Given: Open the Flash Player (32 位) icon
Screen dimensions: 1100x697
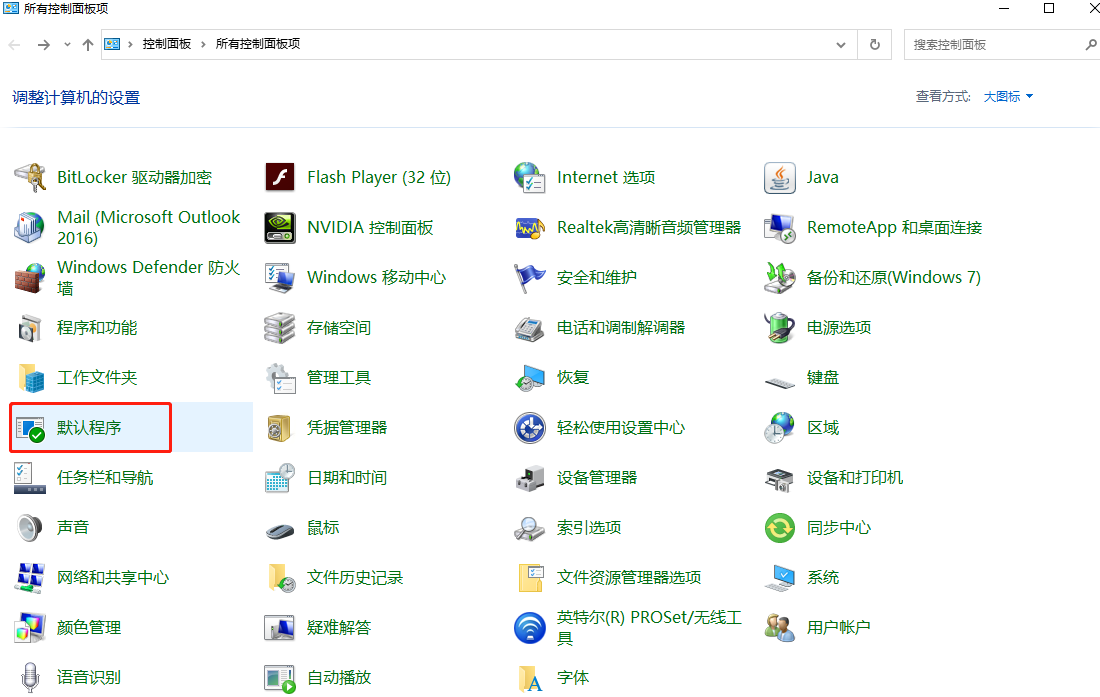Looking at the screenshot, I should coord(280,177).
